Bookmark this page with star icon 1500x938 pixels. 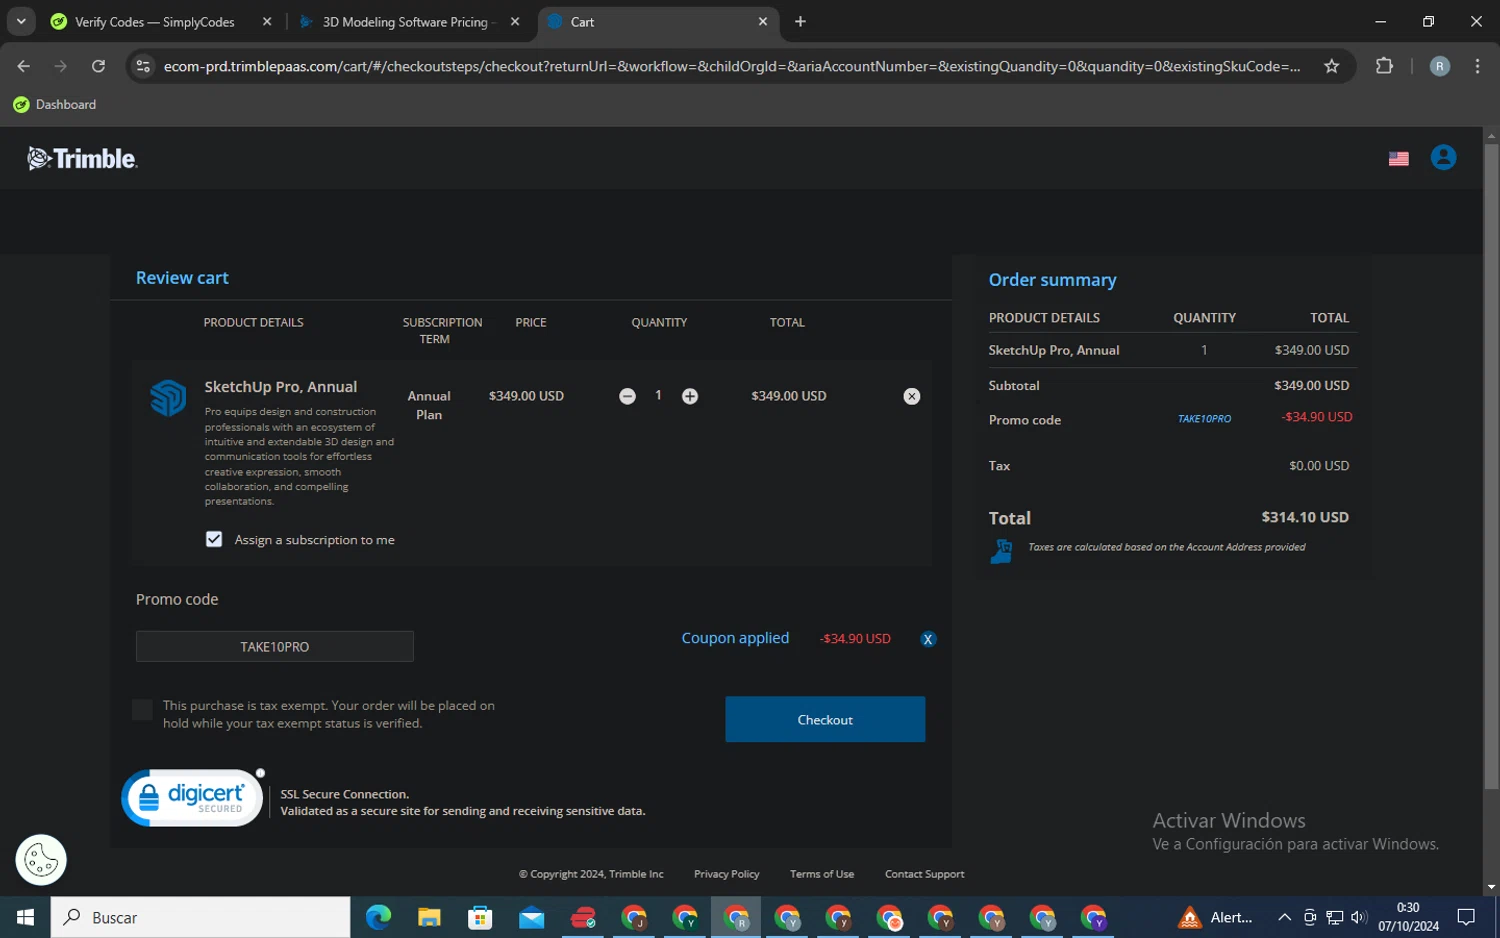coord(1331,66)
